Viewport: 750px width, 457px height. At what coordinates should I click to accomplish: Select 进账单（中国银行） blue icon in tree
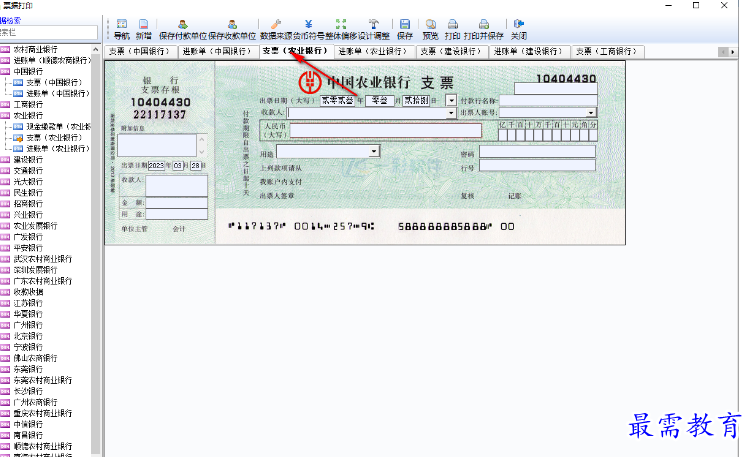coord(18,94)
